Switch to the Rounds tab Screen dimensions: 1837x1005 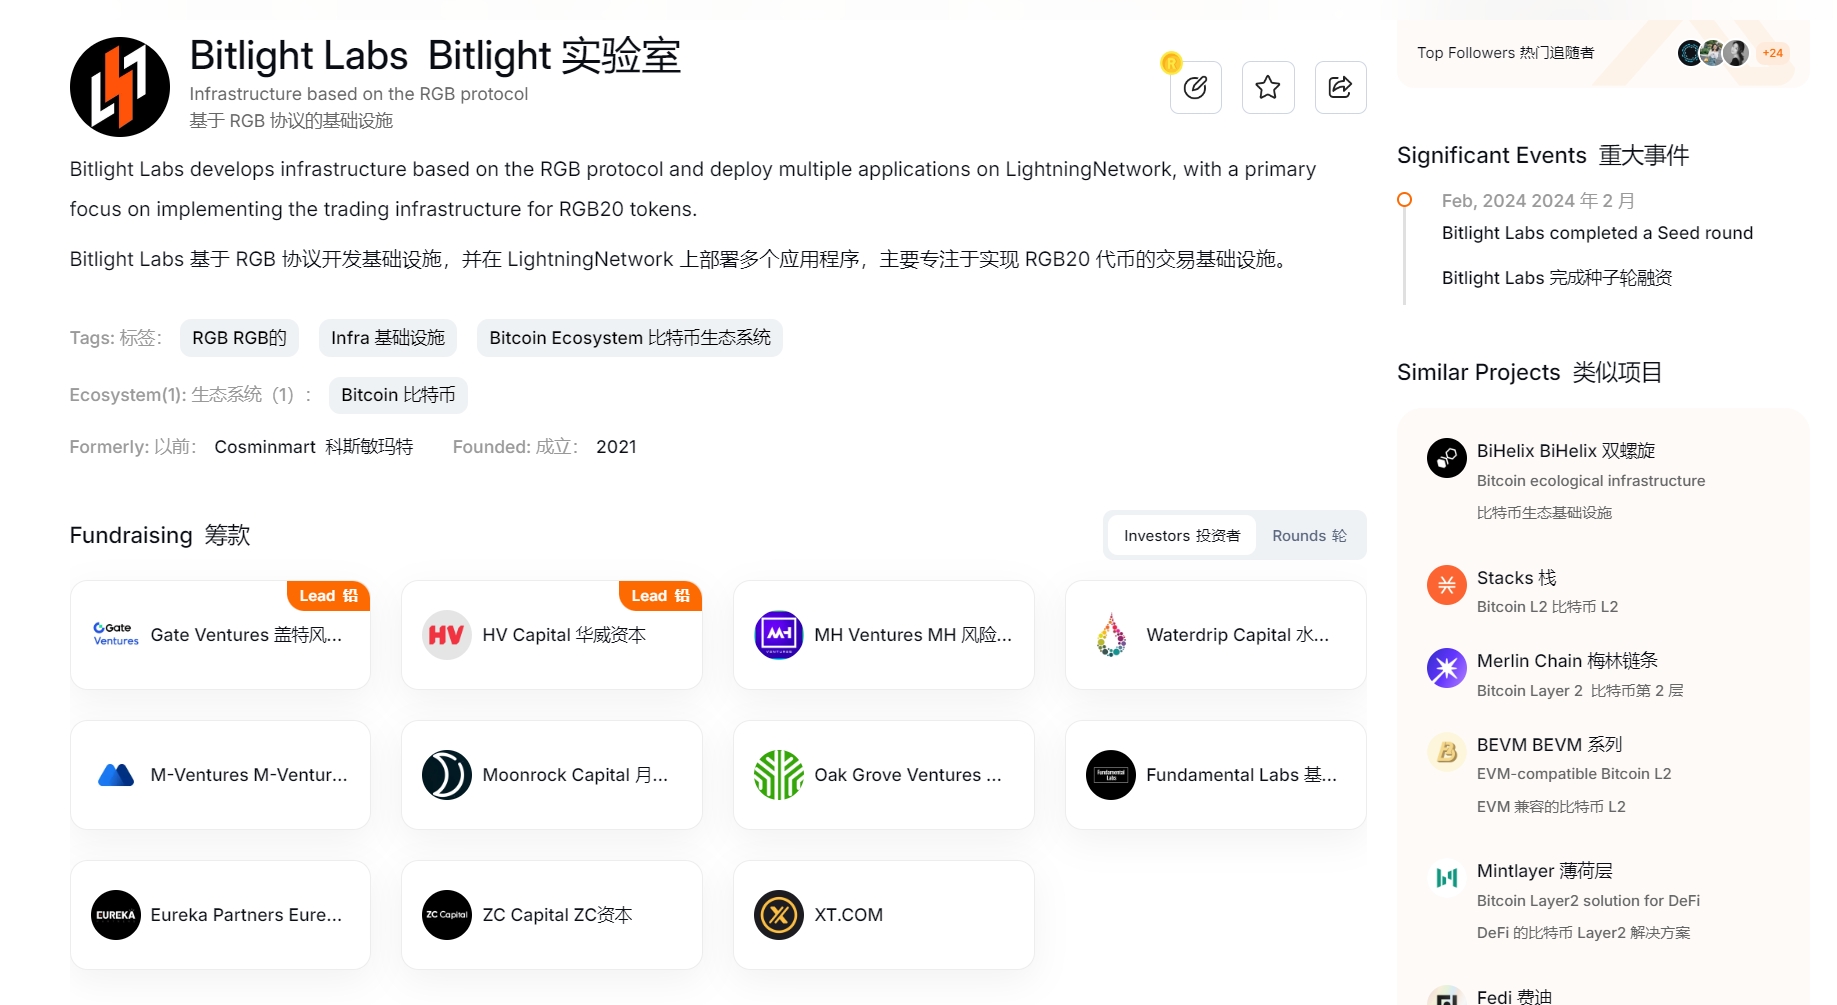pyautogui.click(x=1309, y=536)
